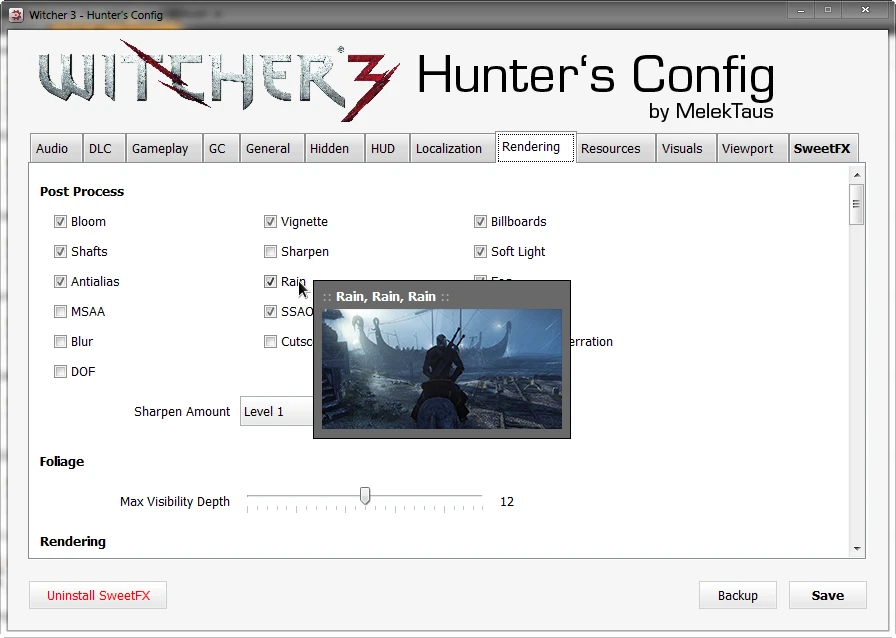The width and height of the screenshot is (896, 638).
Task: Enable Blur post processing
Action: [60, 341]
